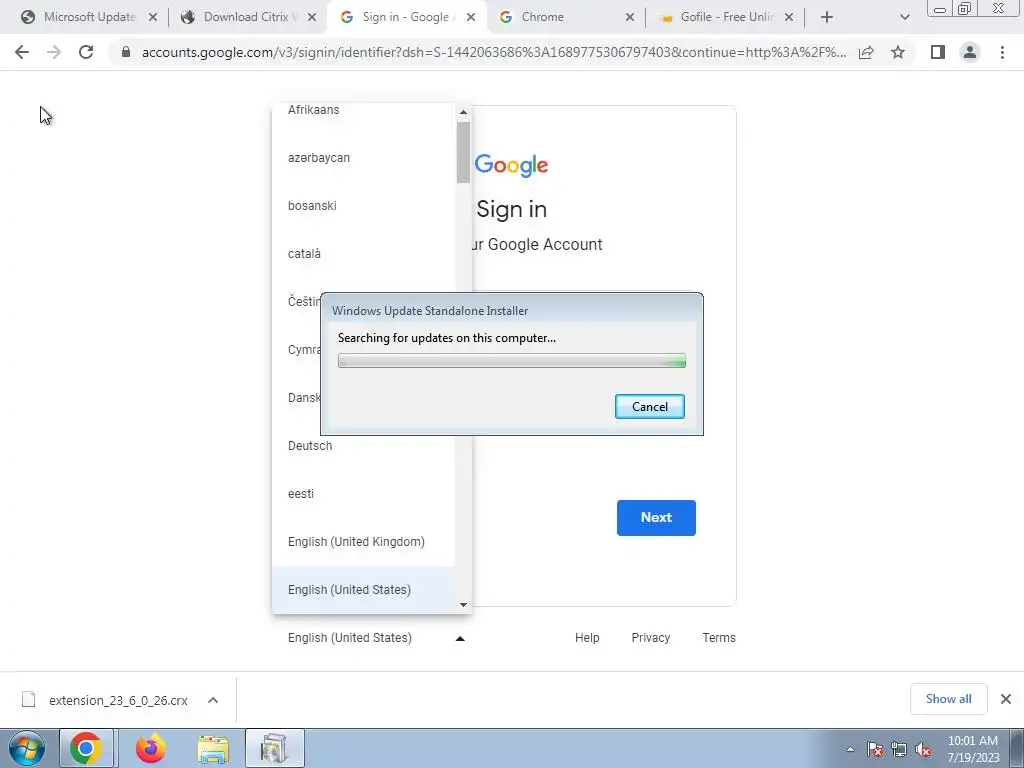Close the Download Citrix tab
The height and width of the screenshot is (768, 1024).
click(x=312, y=18)
